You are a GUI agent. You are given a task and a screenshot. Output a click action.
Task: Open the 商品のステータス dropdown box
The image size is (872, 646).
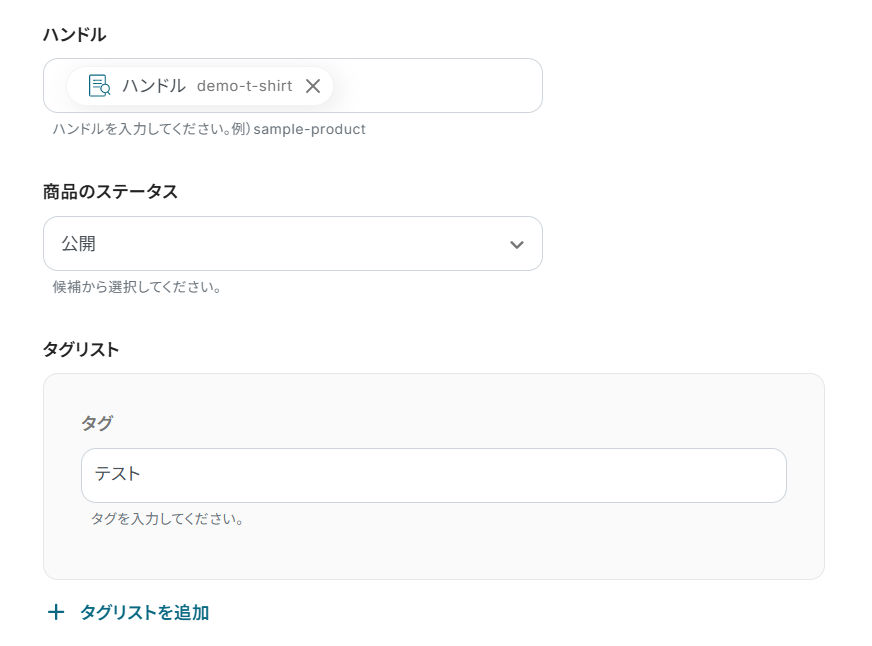coord(292,244)
